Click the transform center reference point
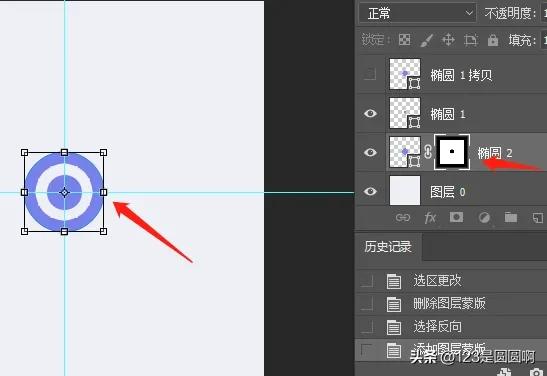 pyautogui.click(x=64, y=192)
